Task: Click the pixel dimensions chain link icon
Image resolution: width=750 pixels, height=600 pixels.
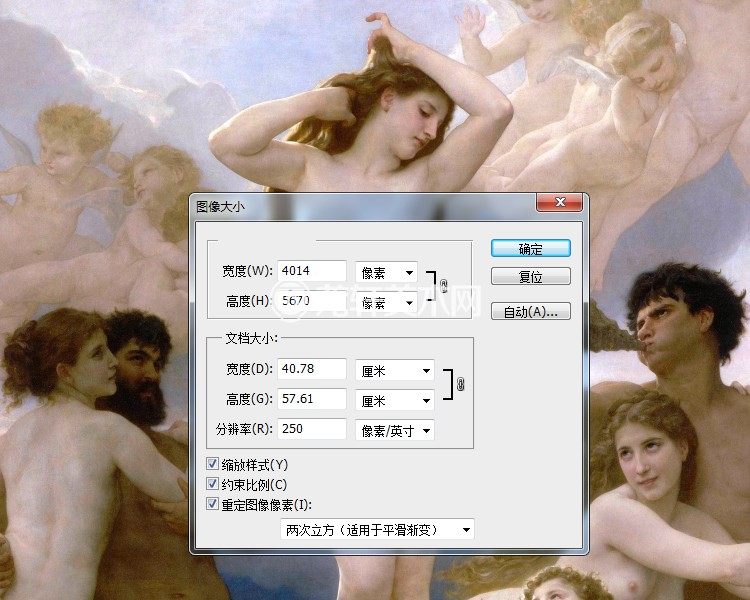Action: (x=443, y=286)
